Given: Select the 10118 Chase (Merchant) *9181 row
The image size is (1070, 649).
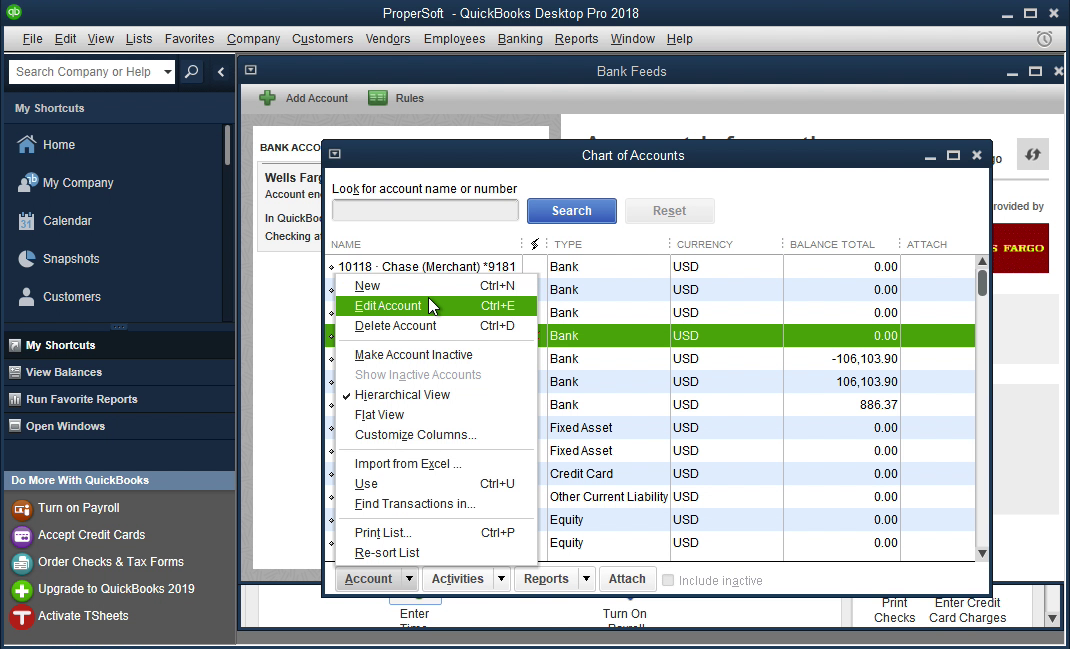Looking at the screenshot, I should coord(652,267).
